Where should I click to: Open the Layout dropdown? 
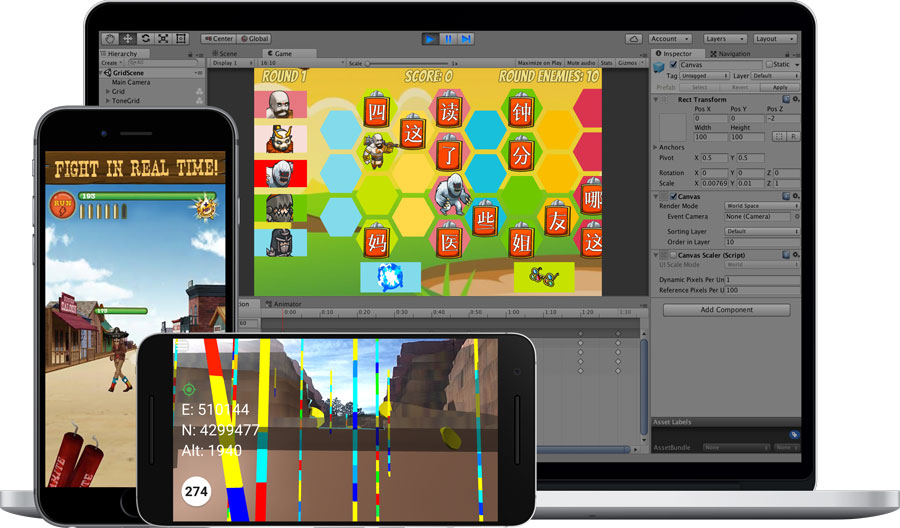775,39
